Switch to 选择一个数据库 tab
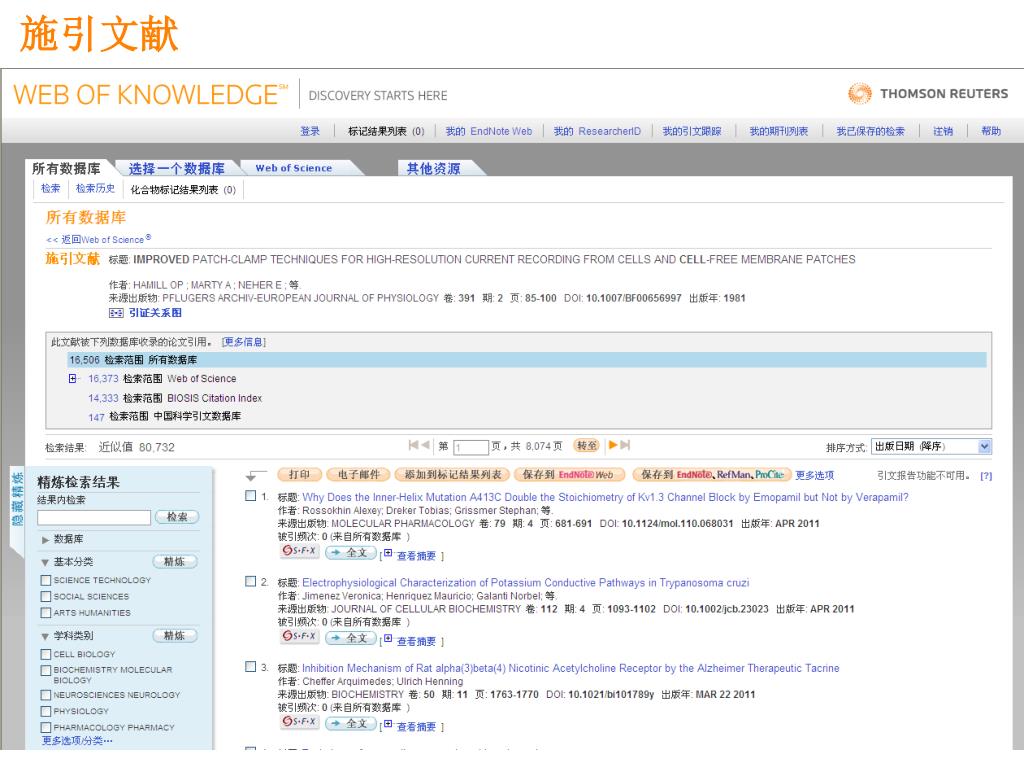 pos(176,168)
